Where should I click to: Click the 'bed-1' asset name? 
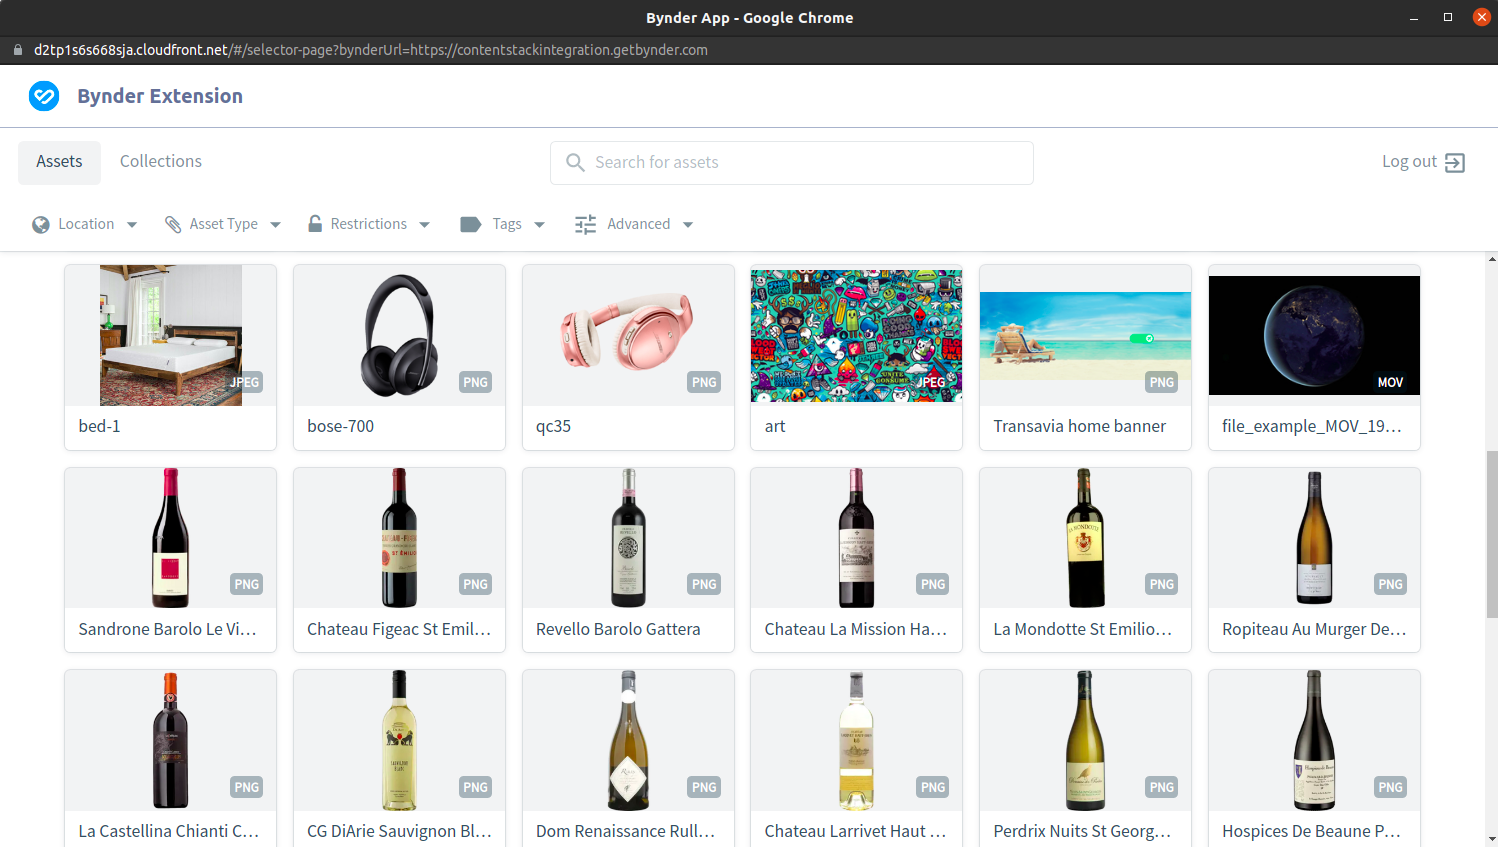(99, 426)
